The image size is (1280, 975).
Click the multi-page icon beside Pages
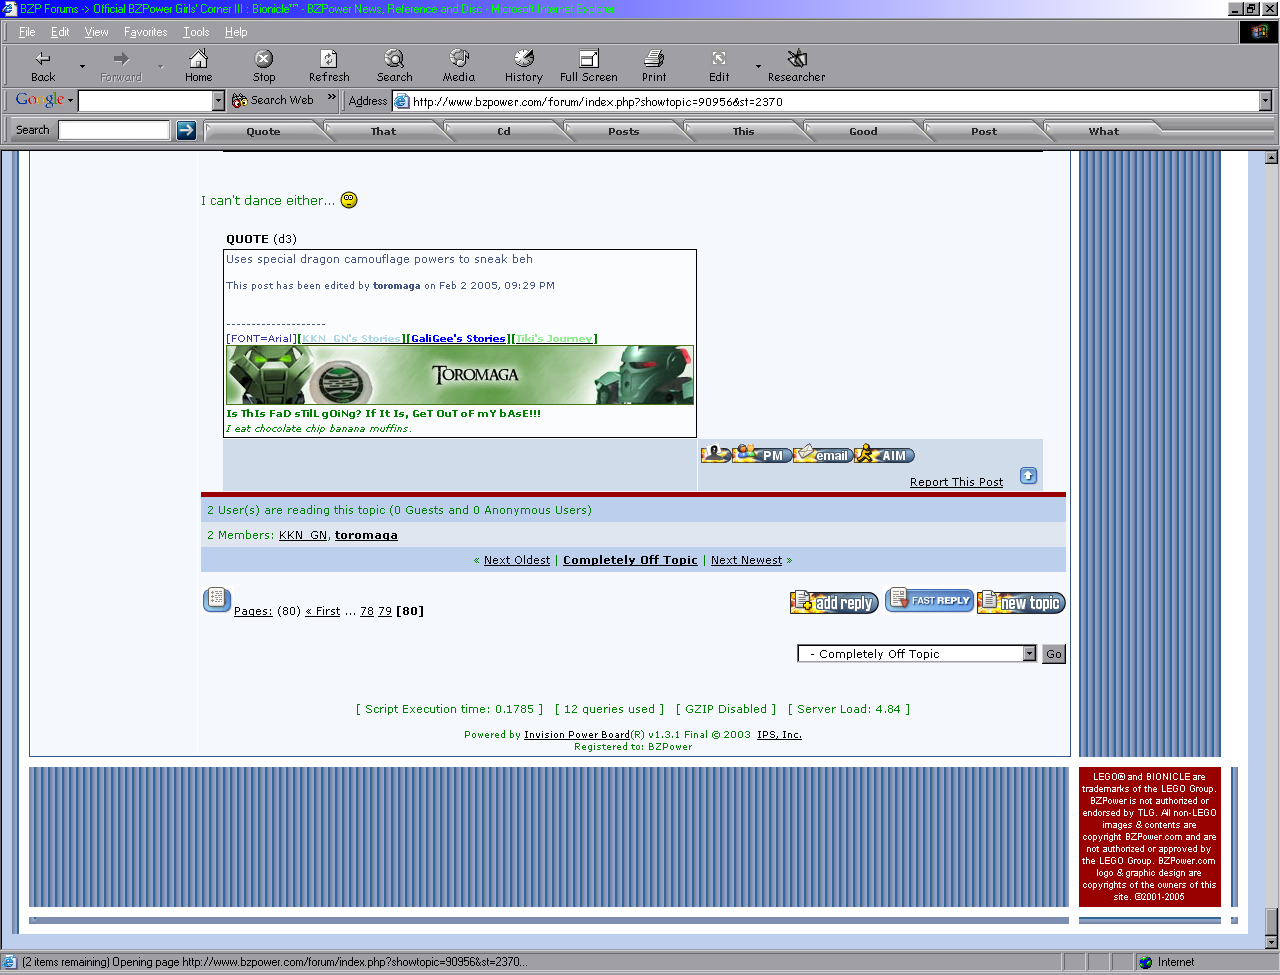coord(216,598)
